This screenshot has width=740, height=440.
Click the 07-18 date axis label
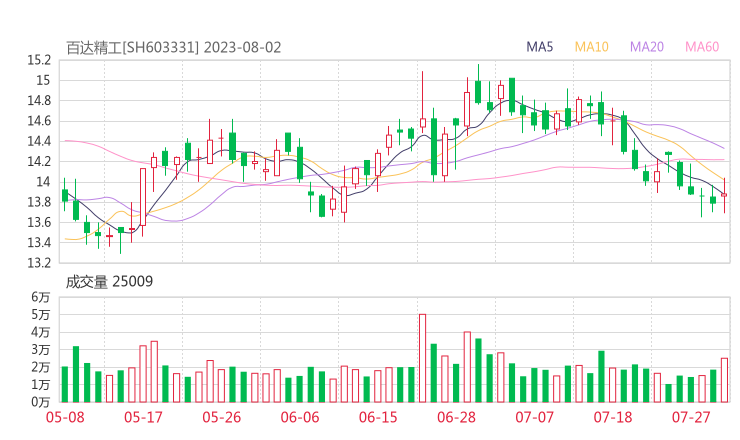pos(613,417)
